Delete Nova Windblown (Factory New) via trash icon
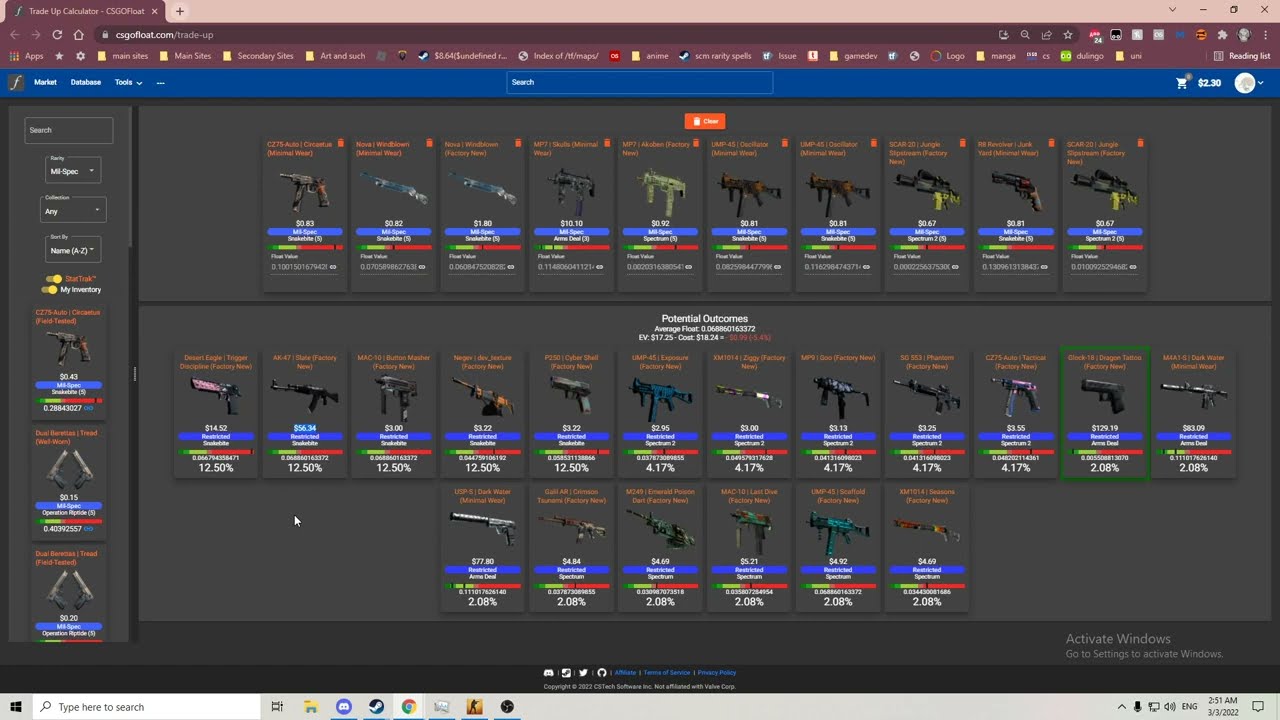This screenshot has width=1280, height=720. [518, 144]
